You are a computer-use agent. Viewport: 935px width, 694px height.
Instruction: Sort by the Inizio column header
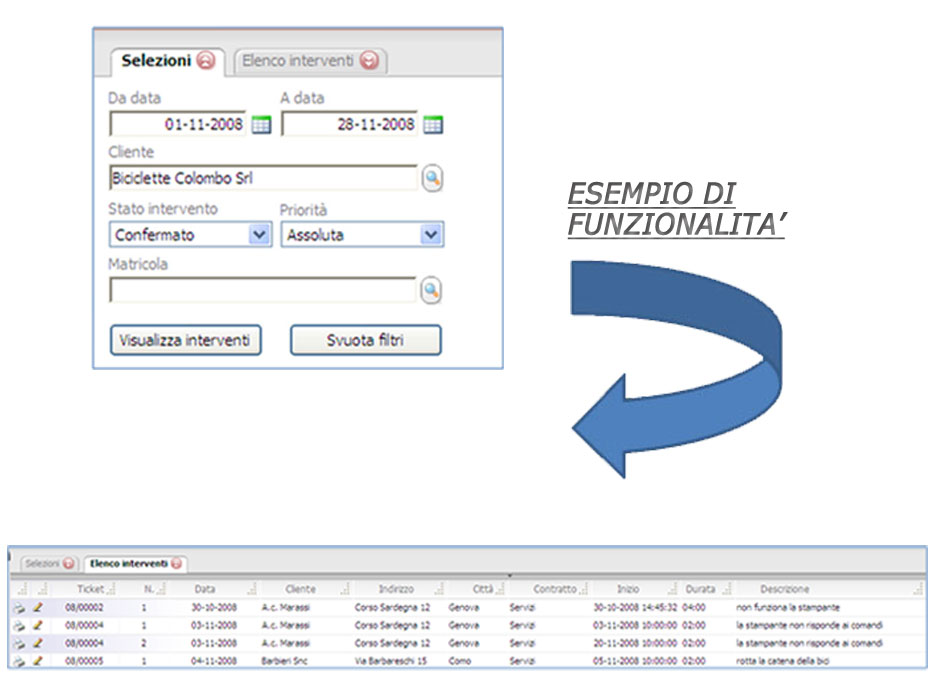(628, 589)
